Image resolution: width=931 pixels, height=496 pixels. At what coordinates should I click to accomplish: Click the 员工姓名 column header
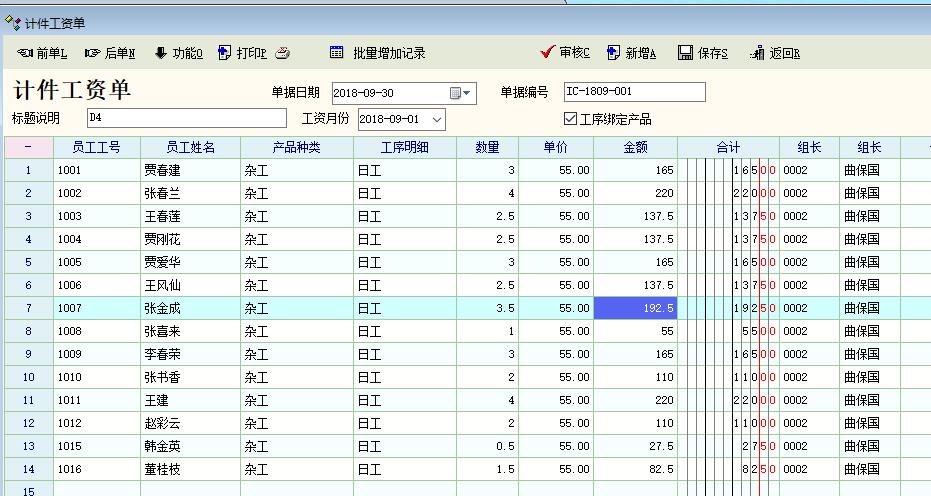point(190,147)
